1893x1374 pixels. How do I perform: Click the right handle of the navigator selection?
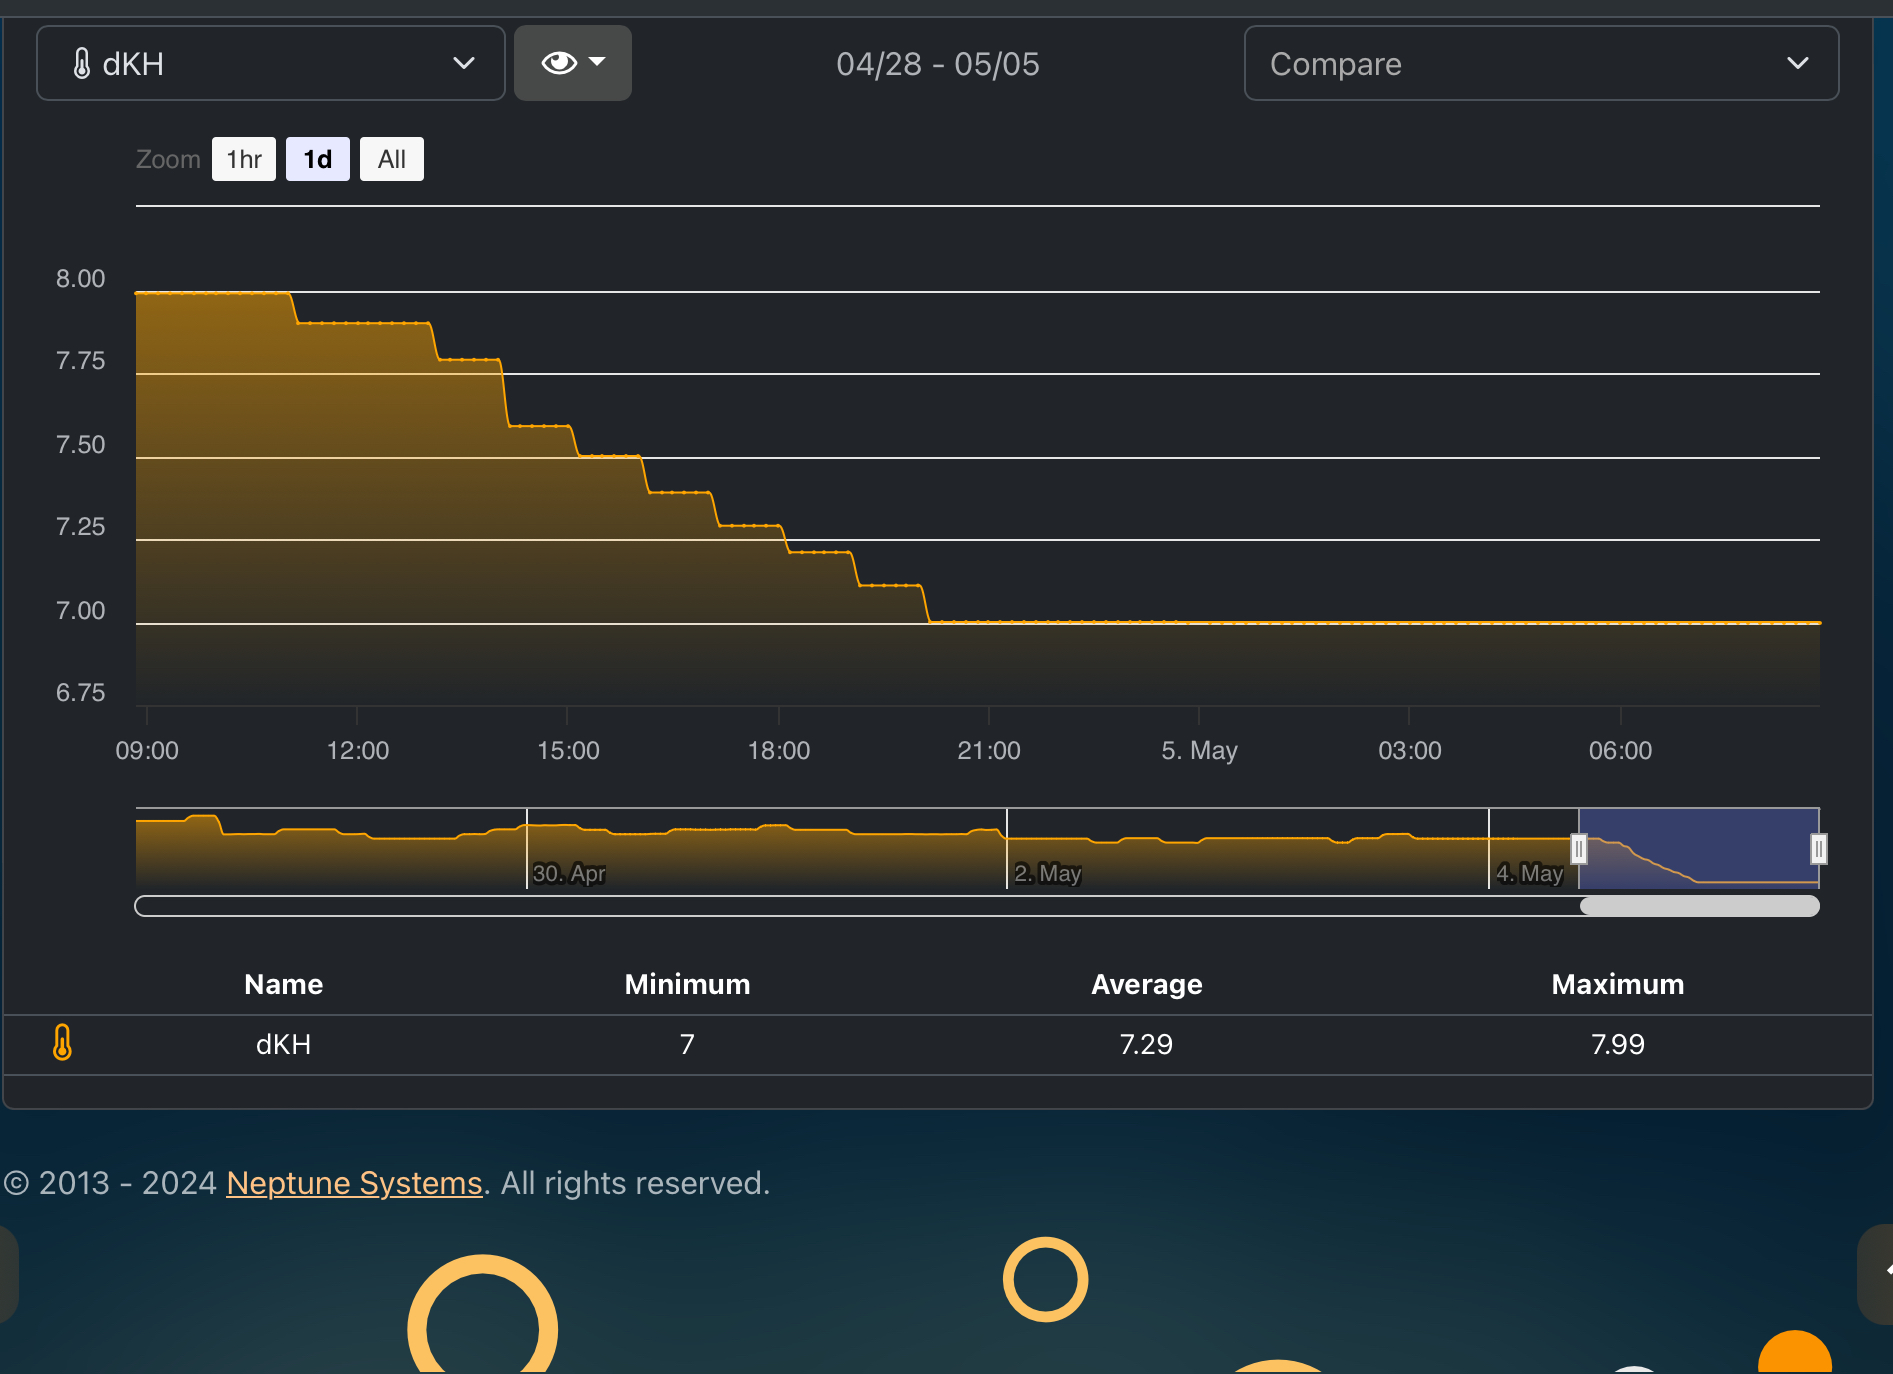[1818, 849]
